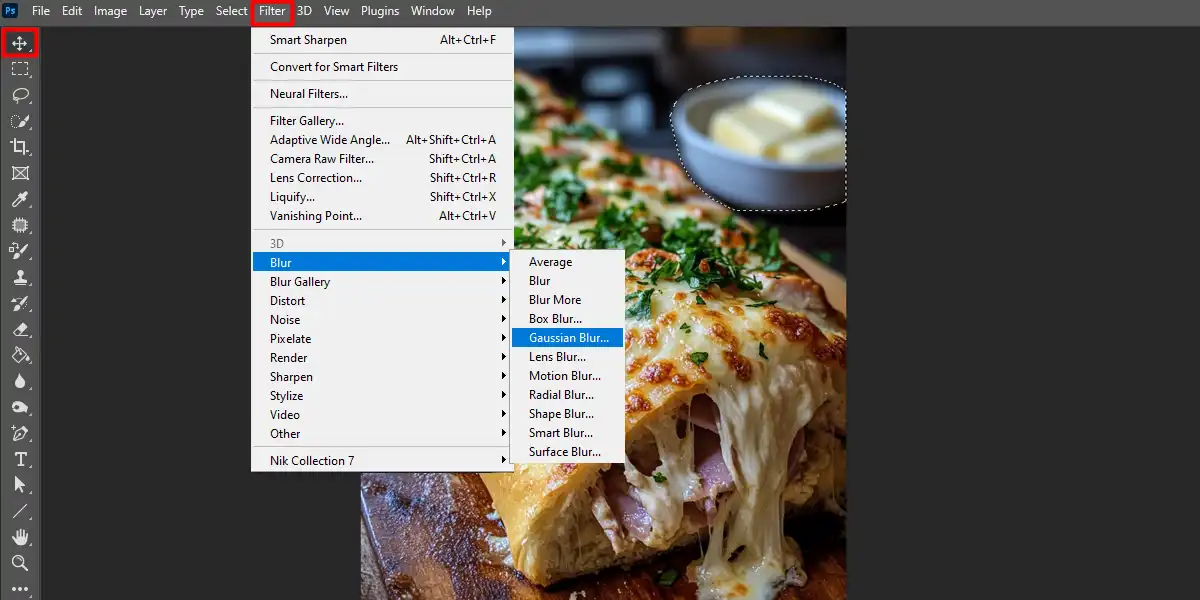
Task: Select the Lasso tool
Action: coord(20,95)
